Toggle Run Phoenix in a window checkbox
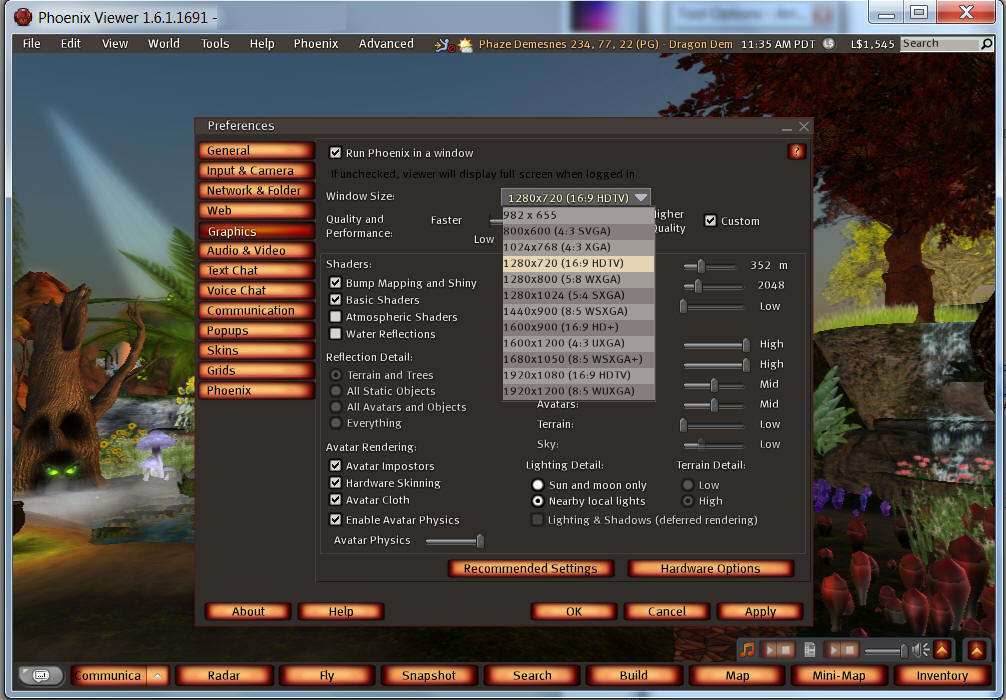The height and width of the screenshot is (700, 1006). coord(335,153)
